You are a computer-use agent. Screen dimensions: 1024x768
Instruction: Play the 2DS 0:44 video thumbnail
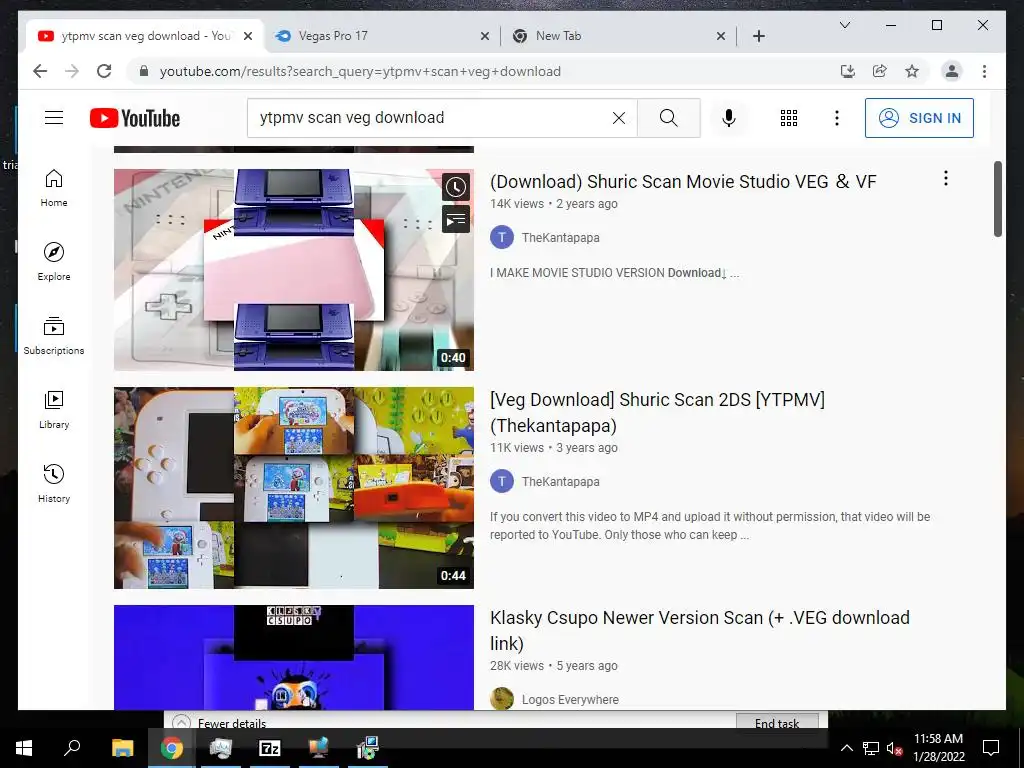pos(294,488)
